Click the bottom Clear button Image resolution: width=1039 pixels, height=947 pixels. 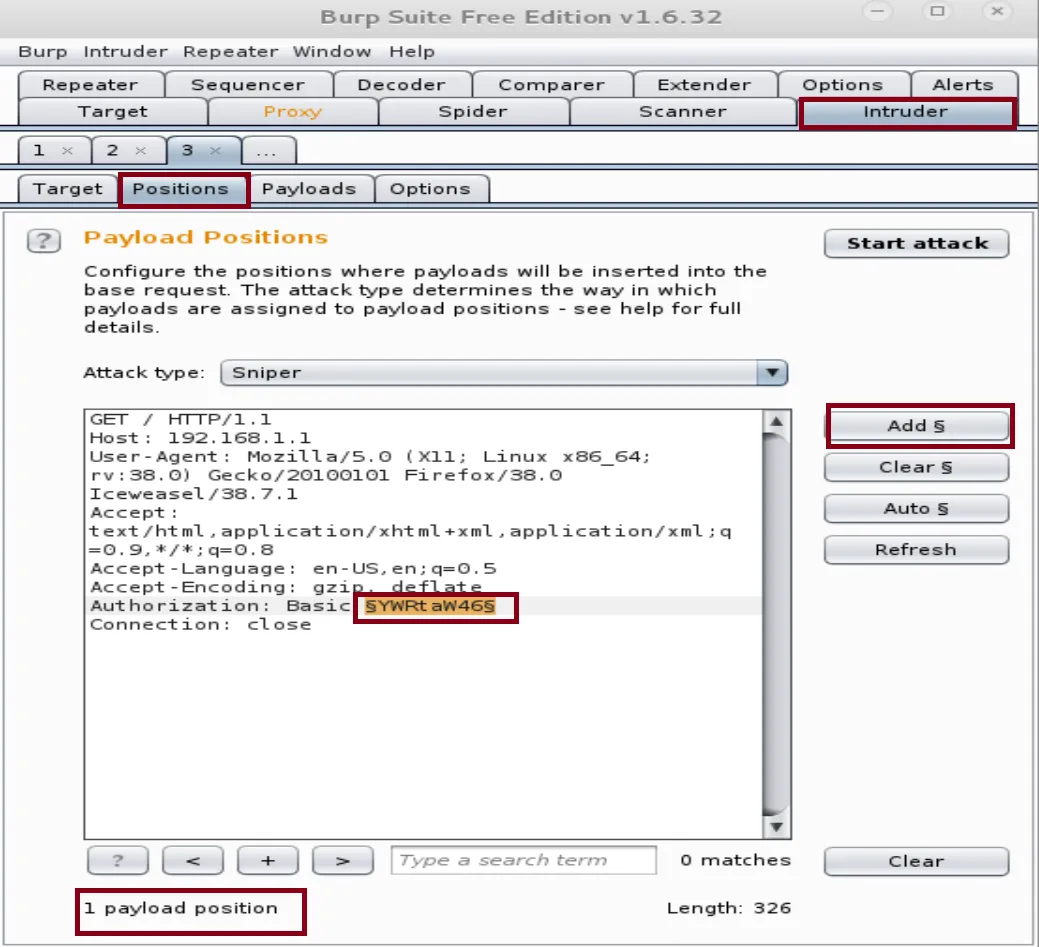917,861
